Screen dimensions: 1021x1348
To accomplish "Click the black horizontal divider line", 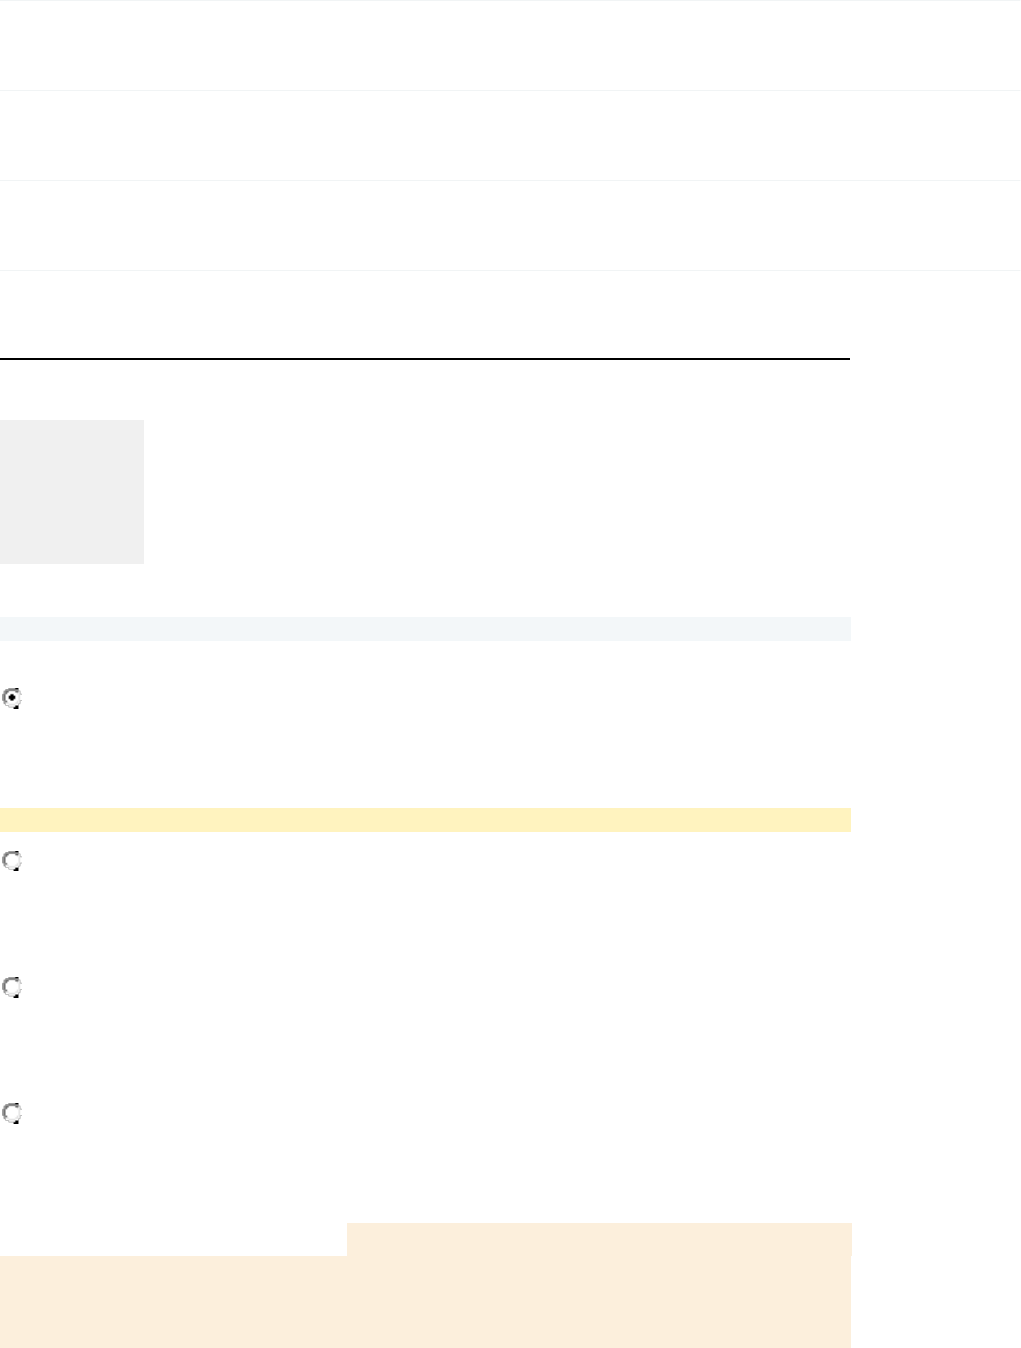I will pos(425,358).
